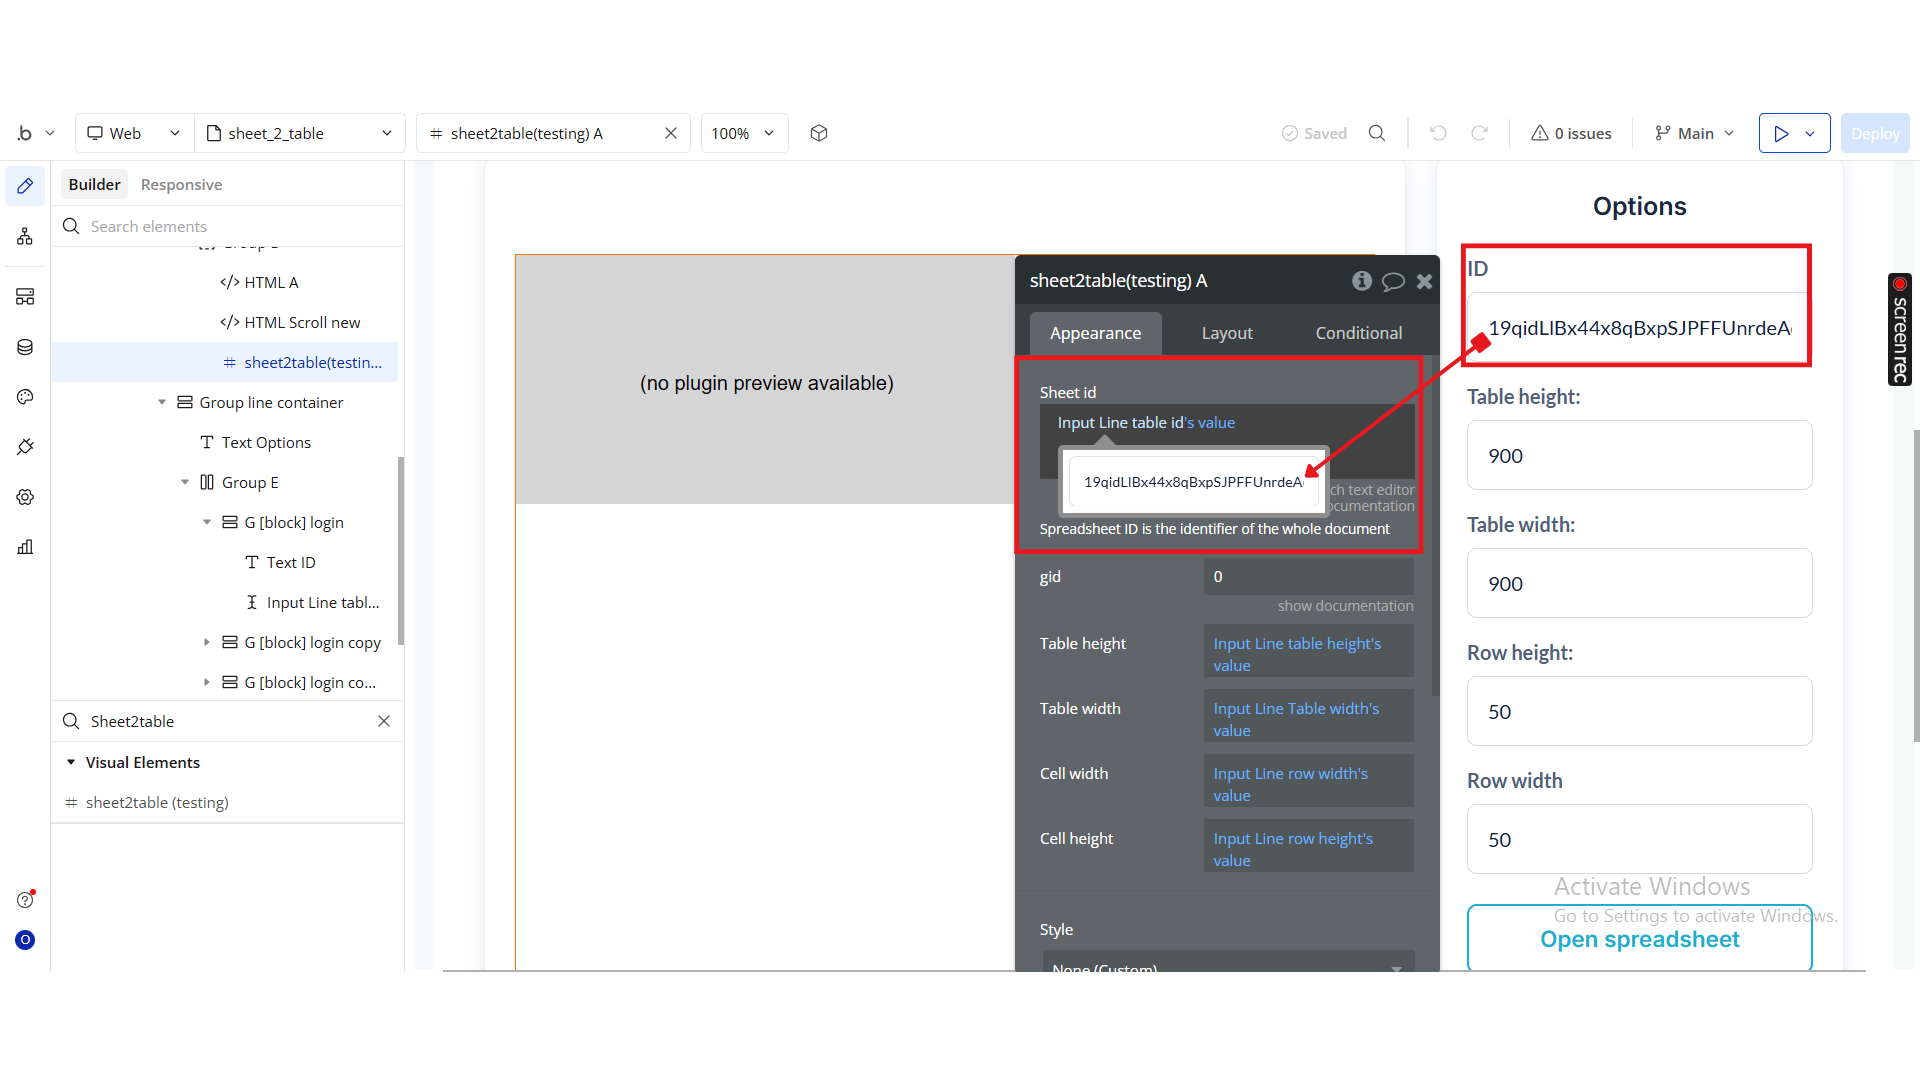Open the 100% zoom dropdown
Image resolution: width=1920 pixels, height=1080 pixels.
743,133
